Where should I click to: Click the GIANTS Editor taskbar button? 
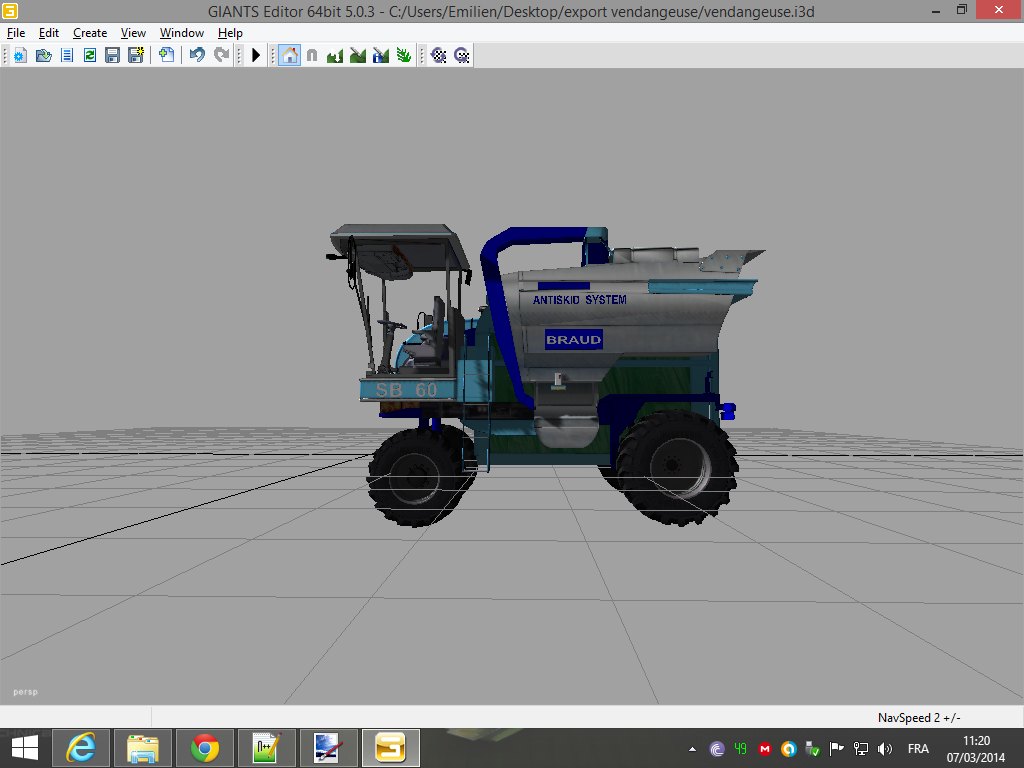pyautogui.click(x=391, y=748)
